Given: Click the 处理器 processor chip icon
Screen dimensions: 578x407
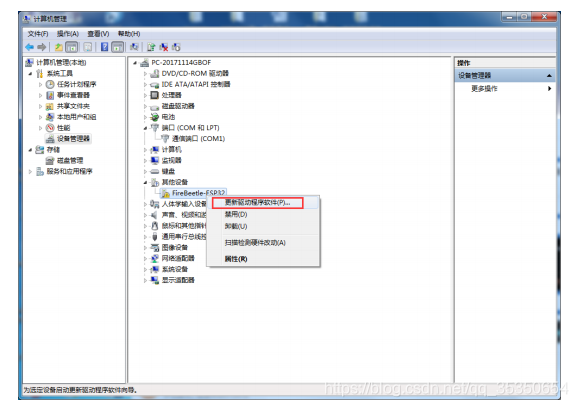Looking at the screenshot, I should [x=155, y=95].
